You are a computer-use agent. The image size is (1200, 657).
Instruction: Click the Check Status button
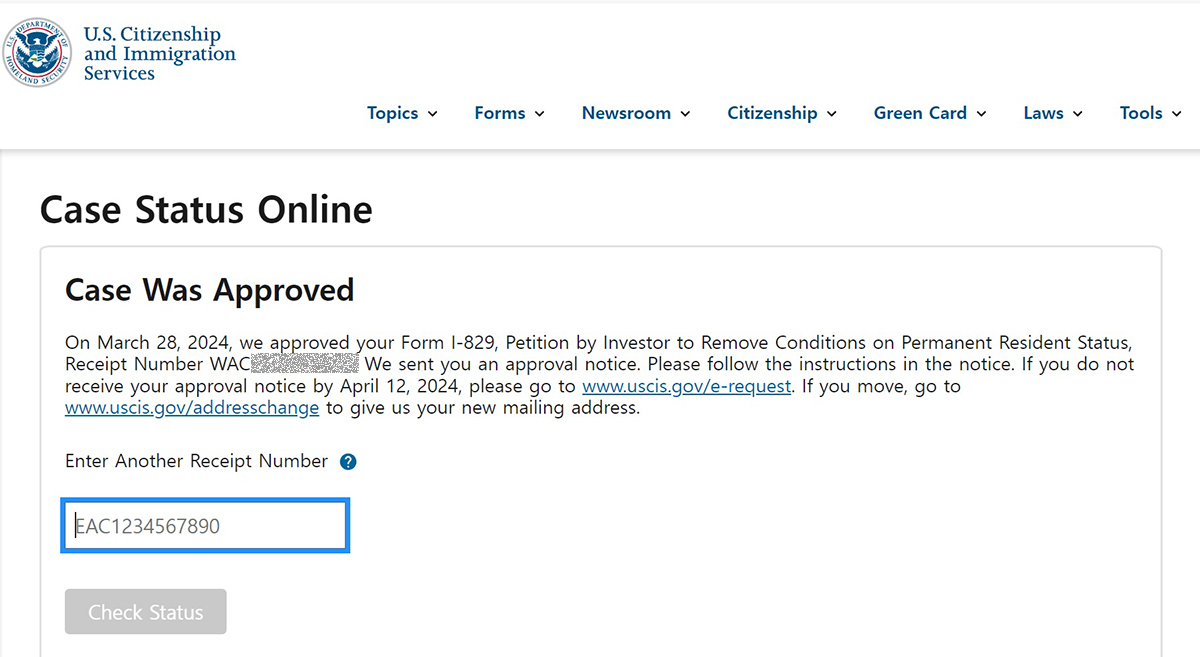click(x=146, y=612)
